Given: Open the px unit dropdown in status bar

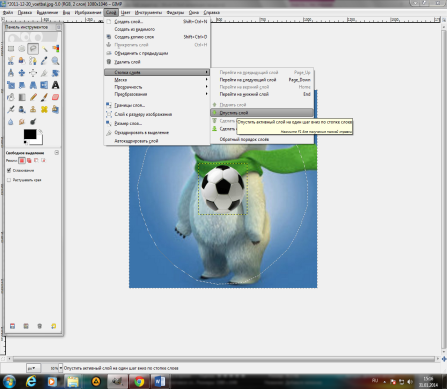Looking at the screenshot, I should pos(33,368).
